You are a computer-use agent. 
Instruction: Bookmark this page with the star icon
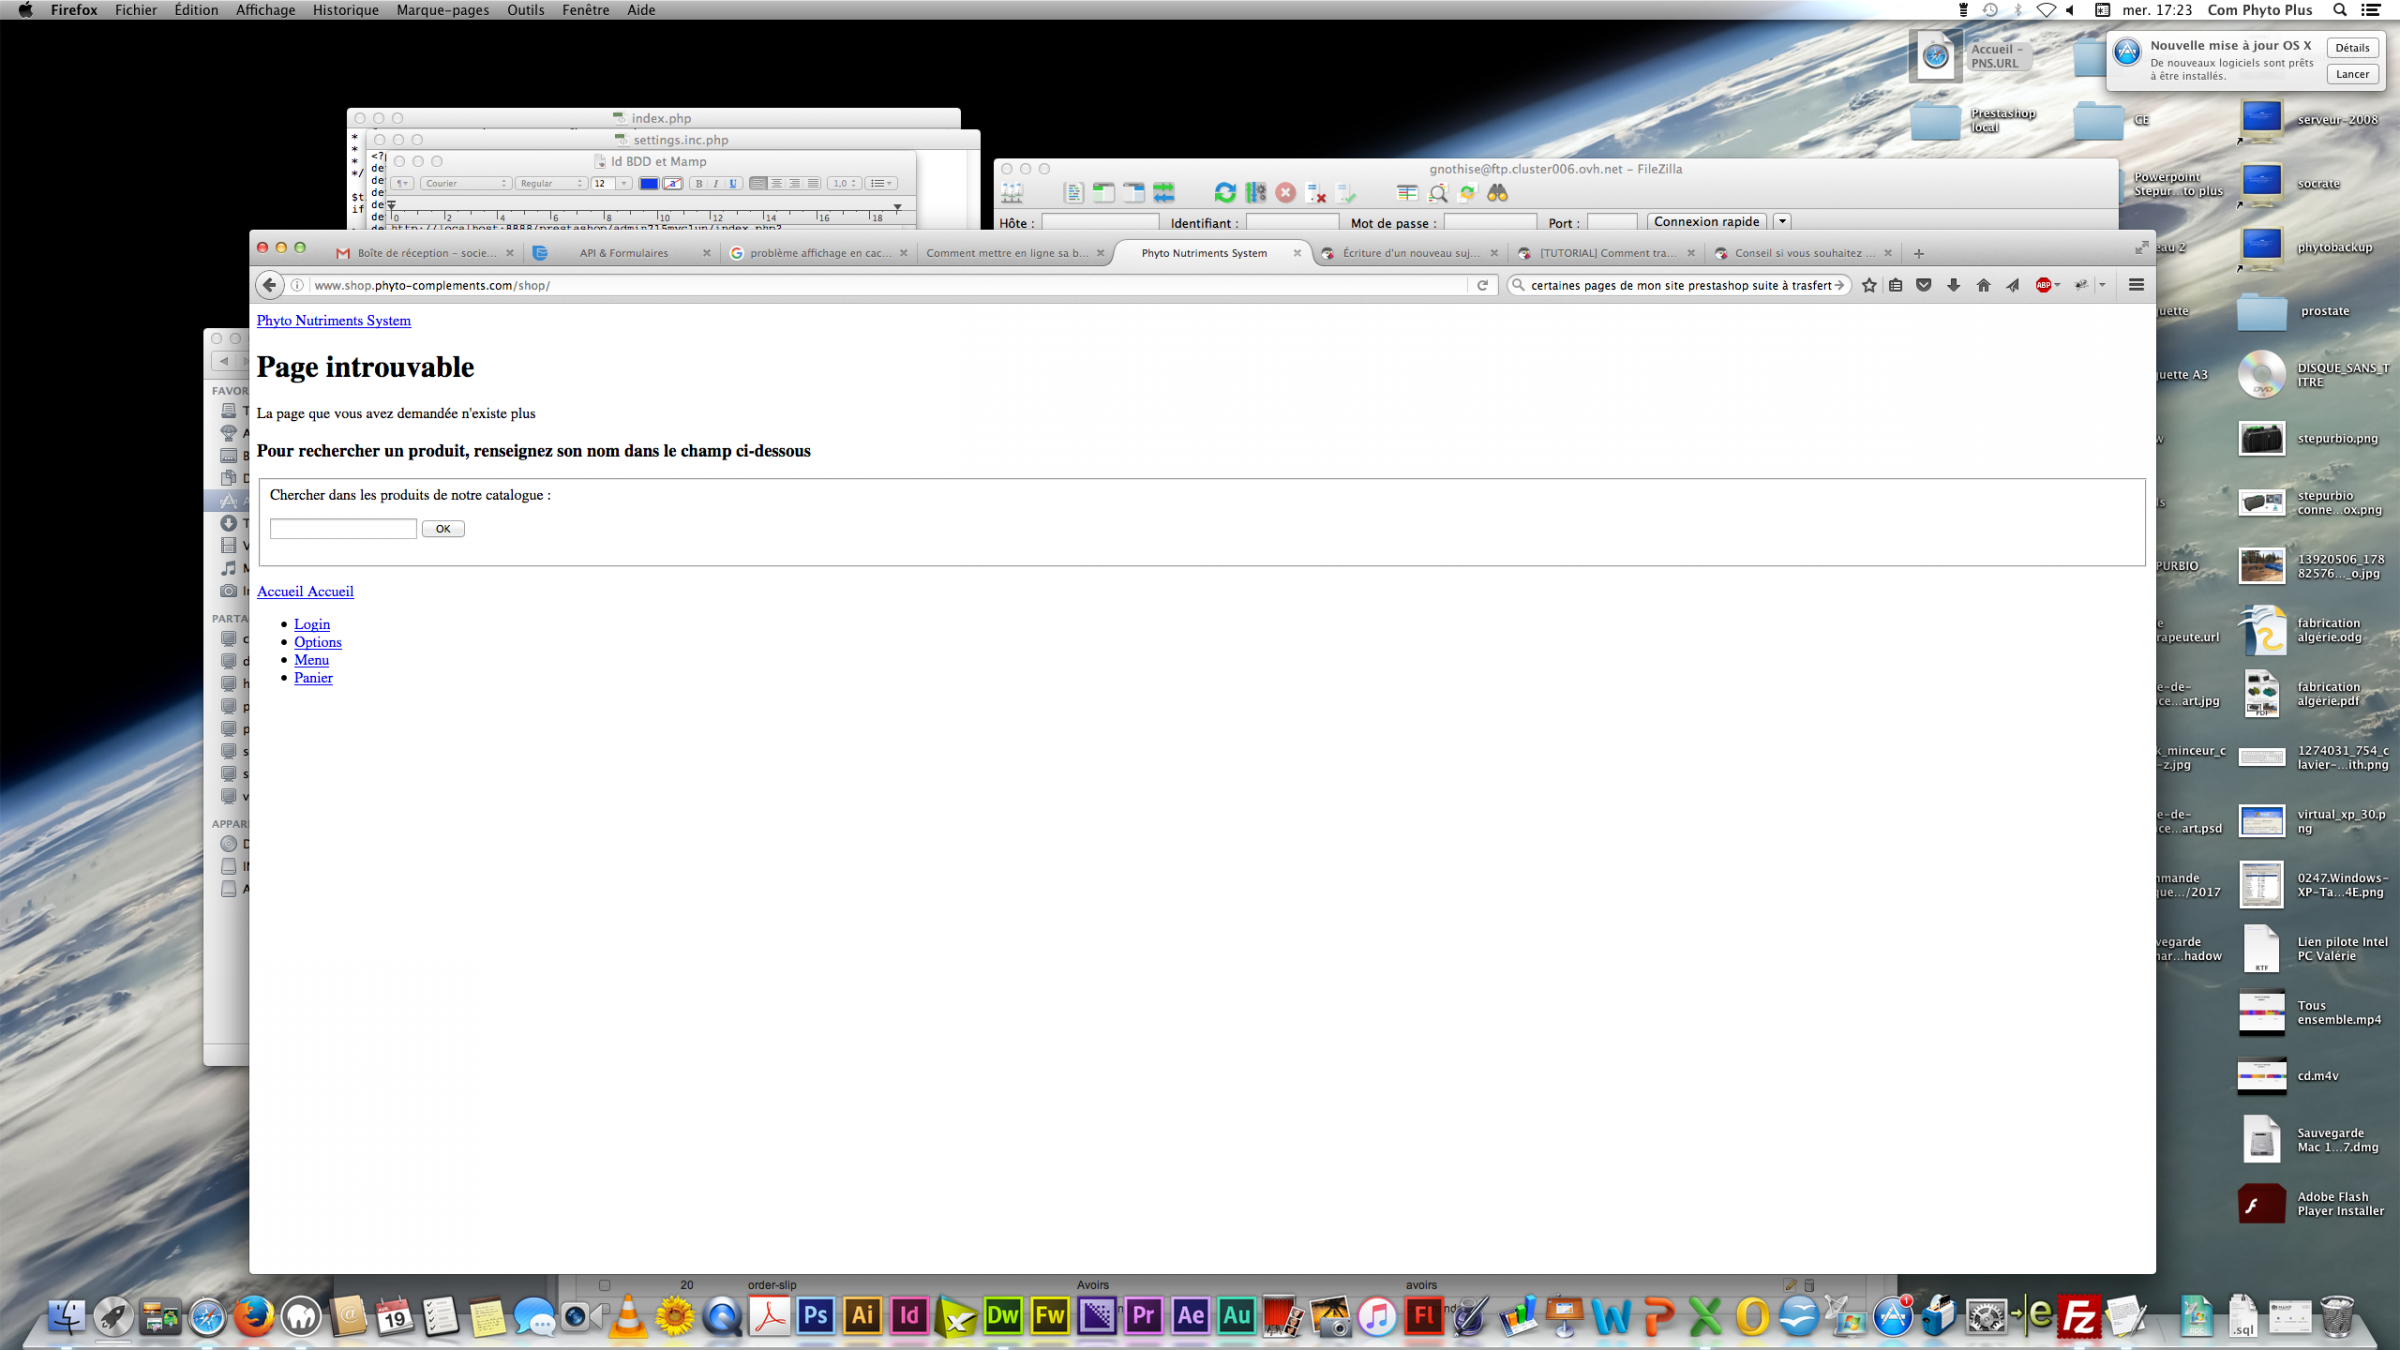(1868, 285)
